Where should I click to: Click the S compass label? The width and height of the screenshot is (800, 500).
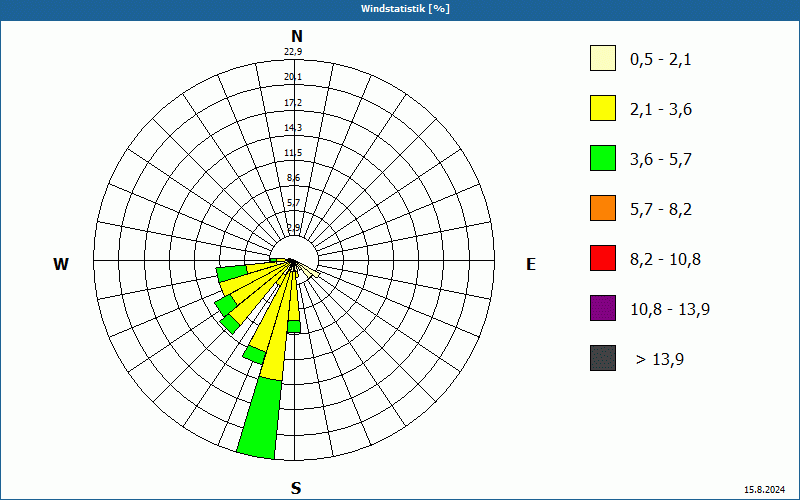(296, 489)
